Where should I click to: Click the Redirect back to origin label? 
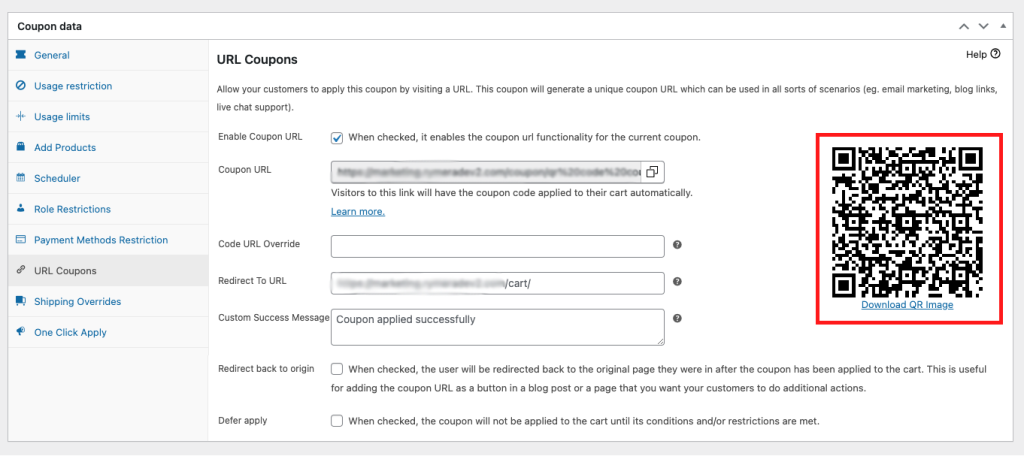point(266,368)
